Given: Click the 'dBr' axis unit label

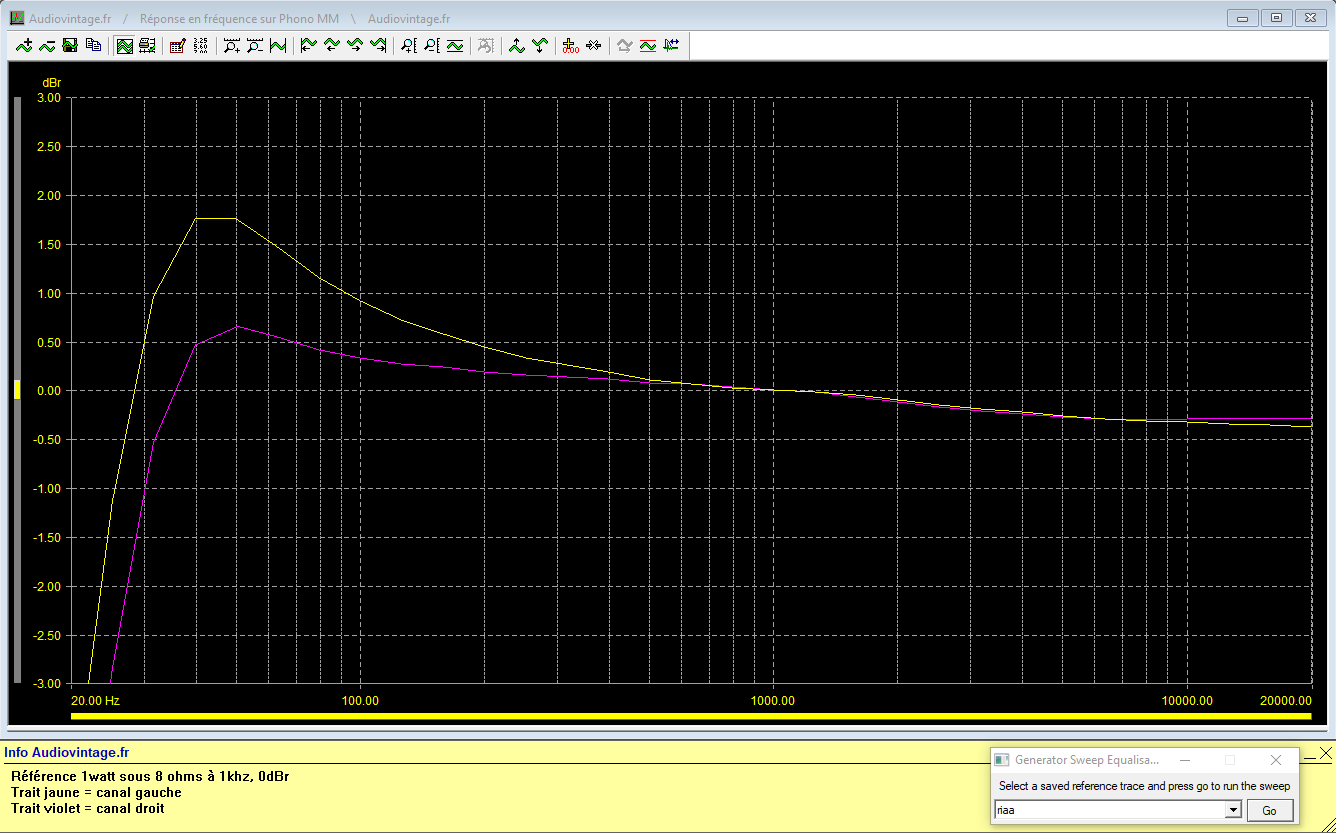Looking at the screenshot, I should pos(50,82).
